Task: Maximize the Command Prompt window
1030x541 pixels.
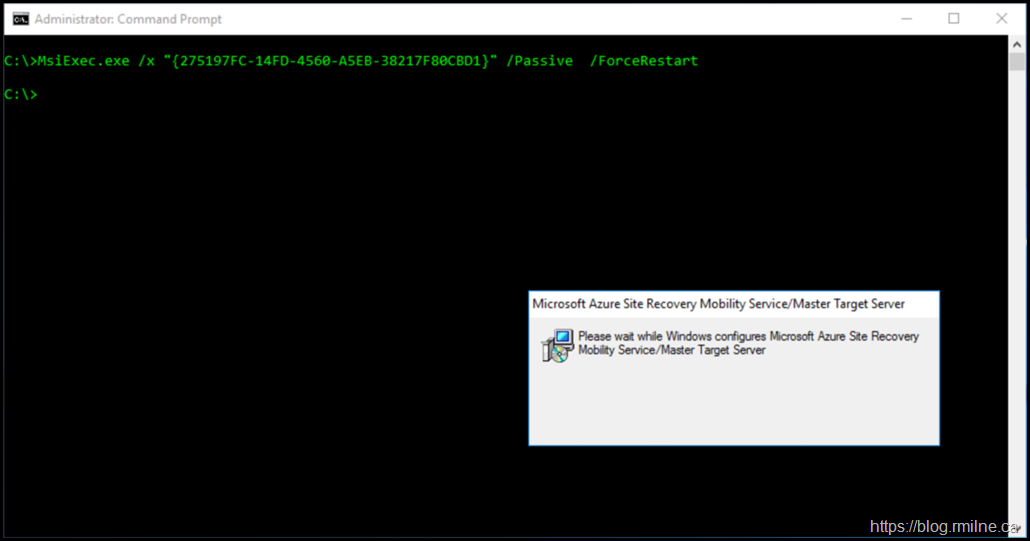Action: click(954, 19)
